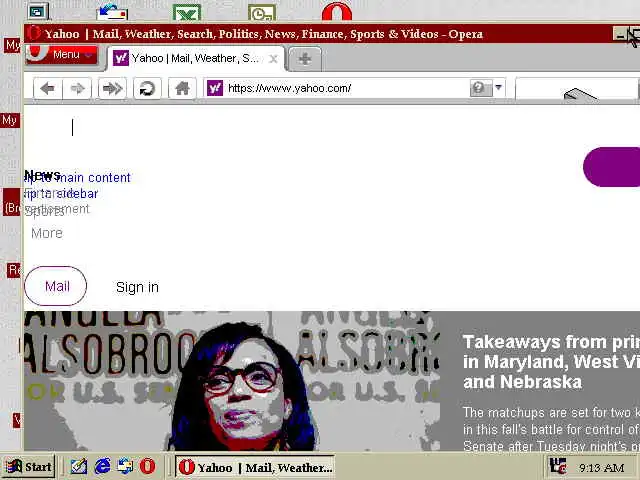Open the Takeaways from primaries headline
The width and height of the screenshot is (640, 480).
[551, 362]
